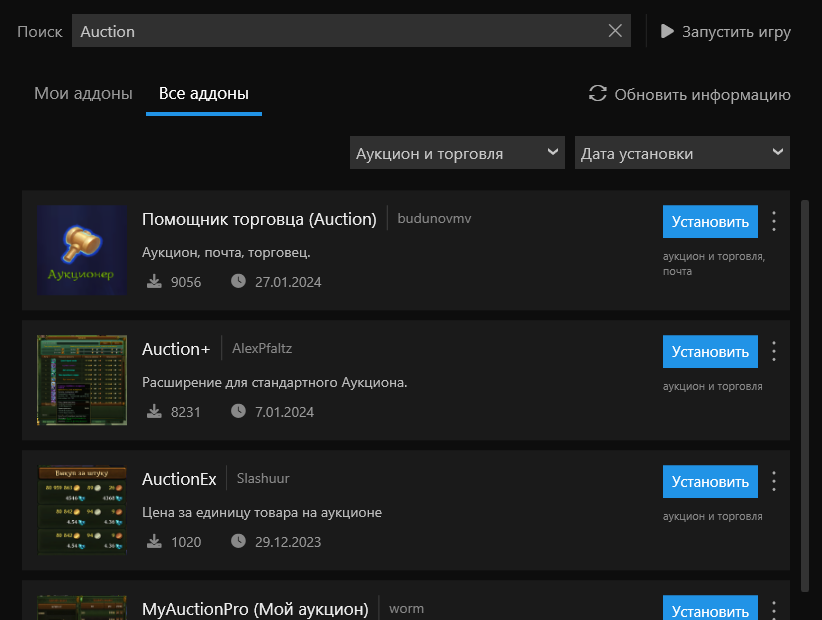The image size is (822, 620).
Task: Clear the Auction search text
Action: coord(615,30)
